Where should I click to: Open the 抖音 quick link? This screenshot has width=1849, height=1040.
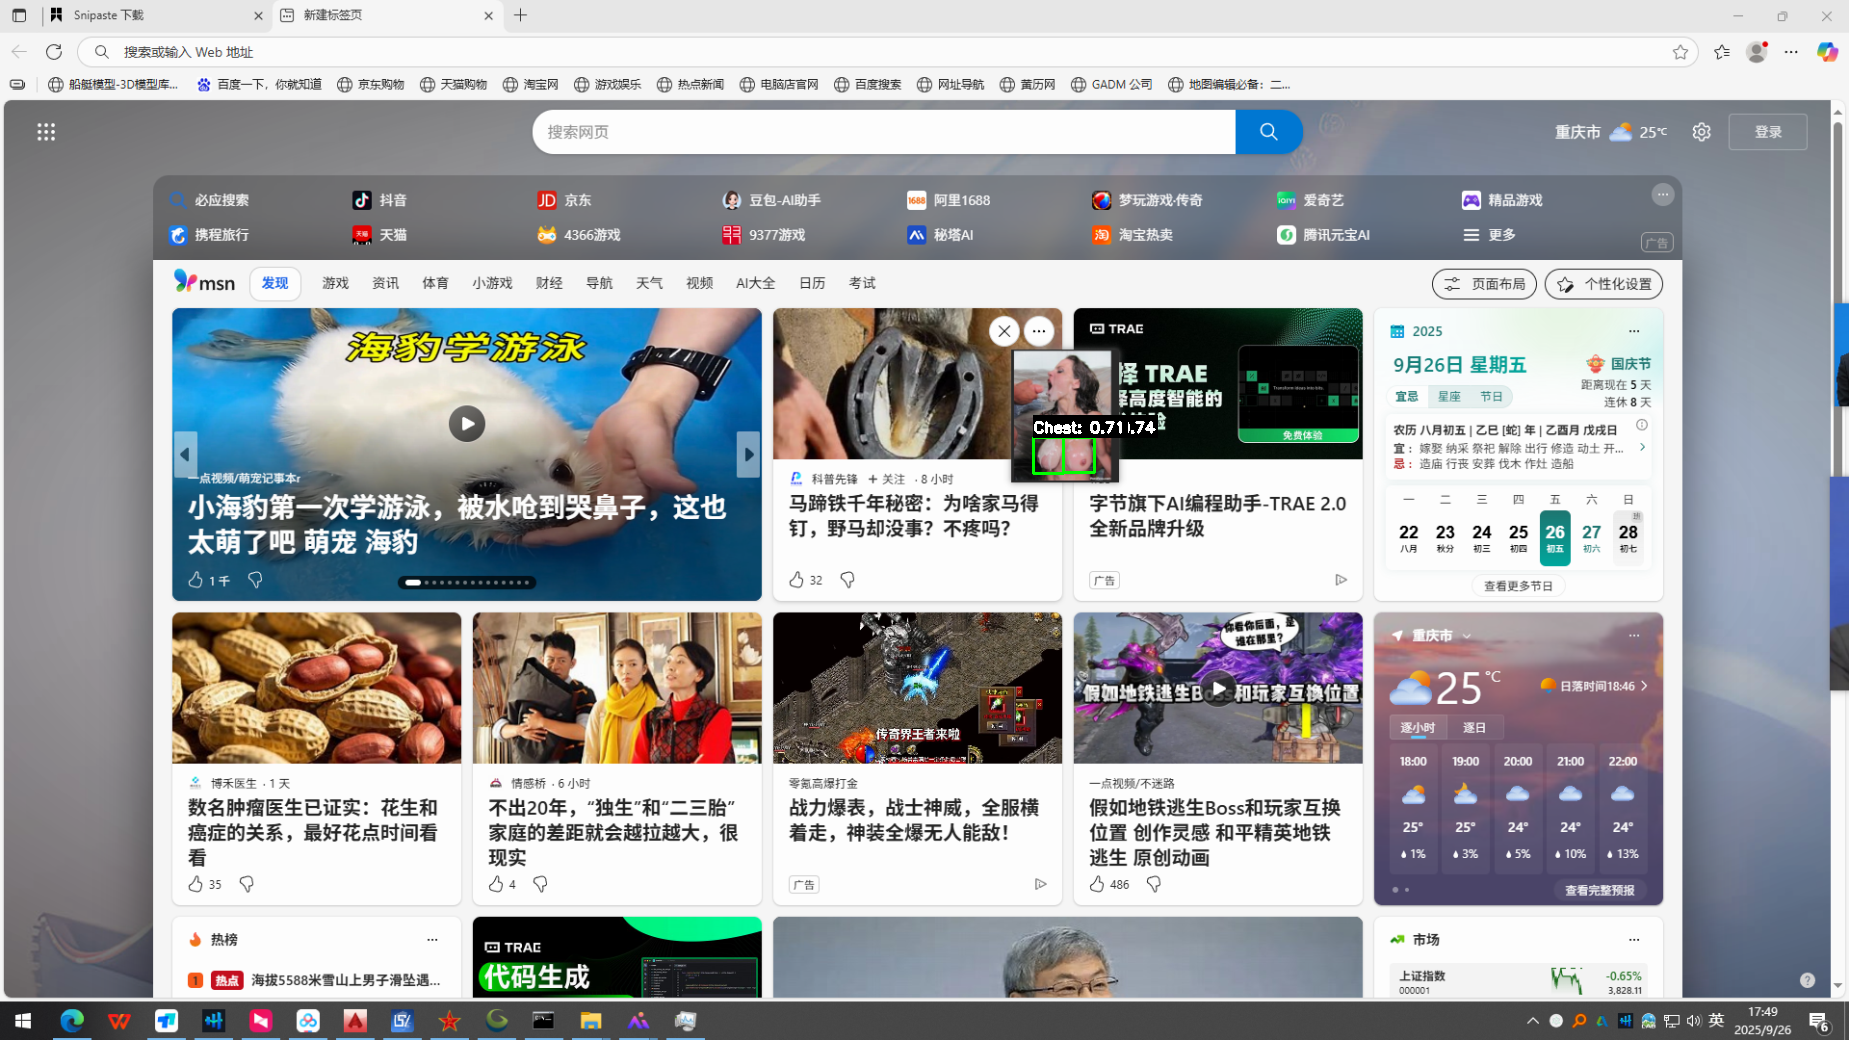click(380, 200)
